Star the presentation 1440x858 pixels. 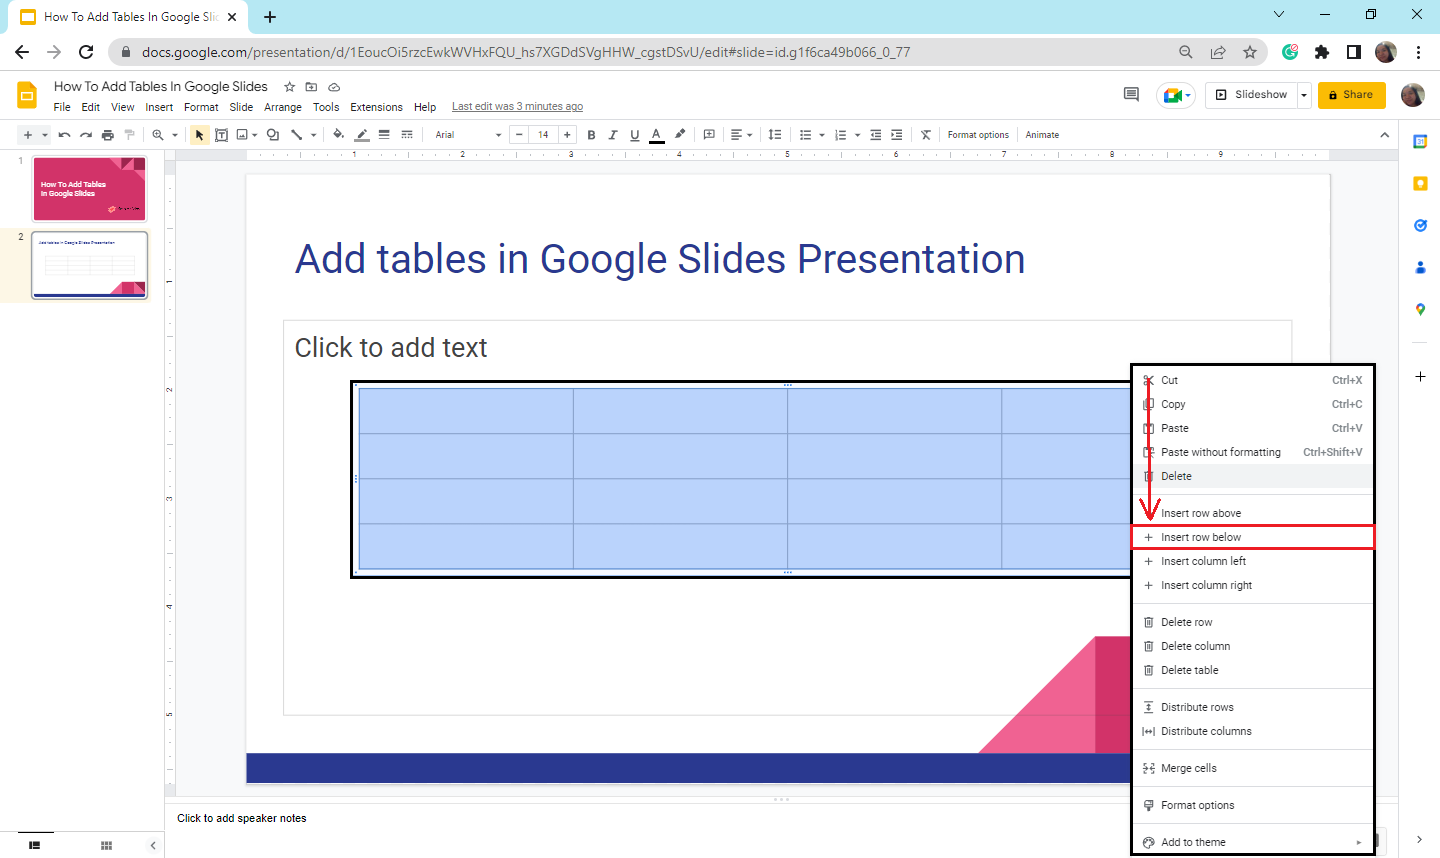(x=289, y=87)
